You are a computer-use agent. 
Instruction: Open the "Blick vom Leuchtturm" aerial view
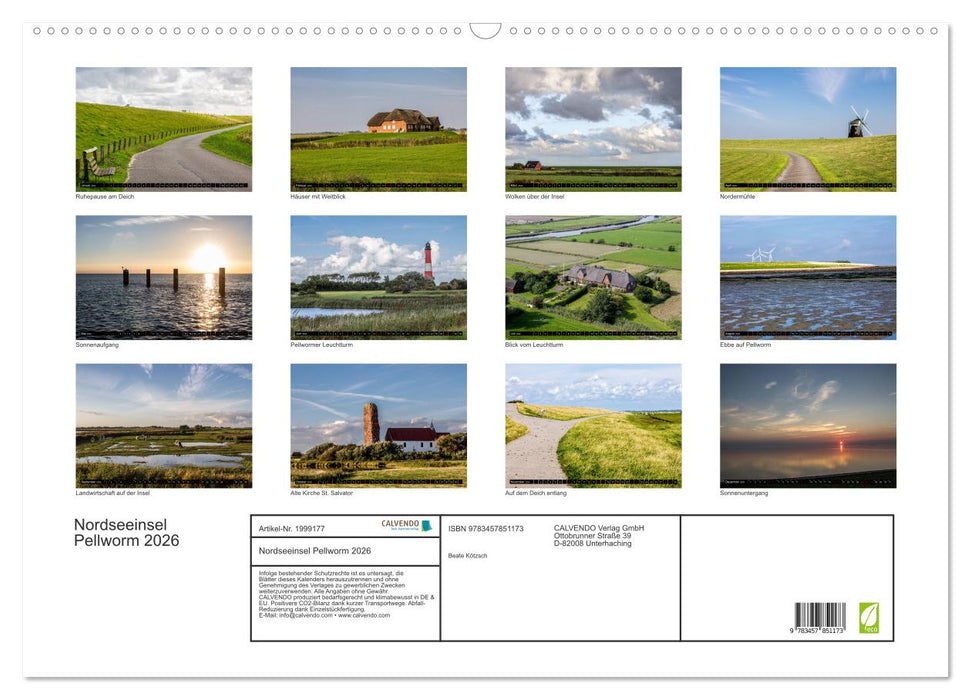point(593,276)
